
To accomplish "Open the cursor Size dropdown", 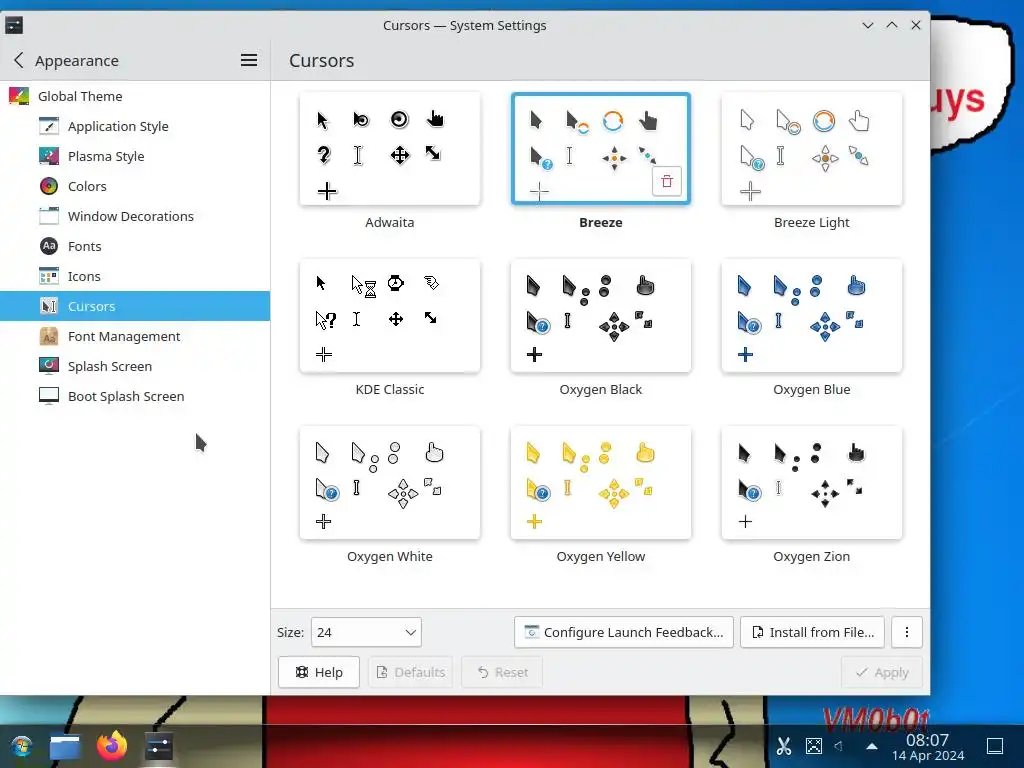I will pos(366,632).
